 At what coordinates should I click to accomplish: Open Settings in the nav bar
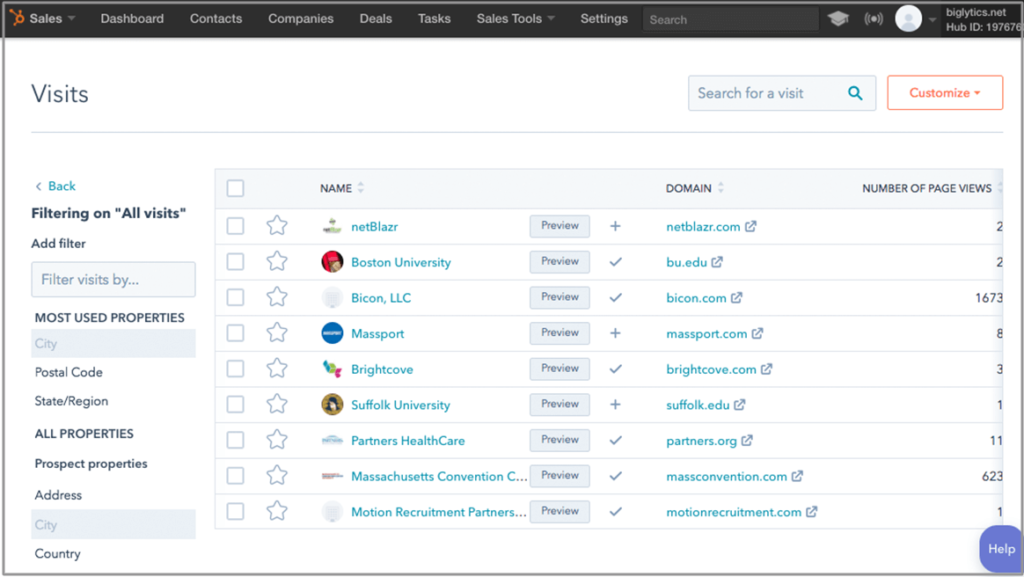604,19
